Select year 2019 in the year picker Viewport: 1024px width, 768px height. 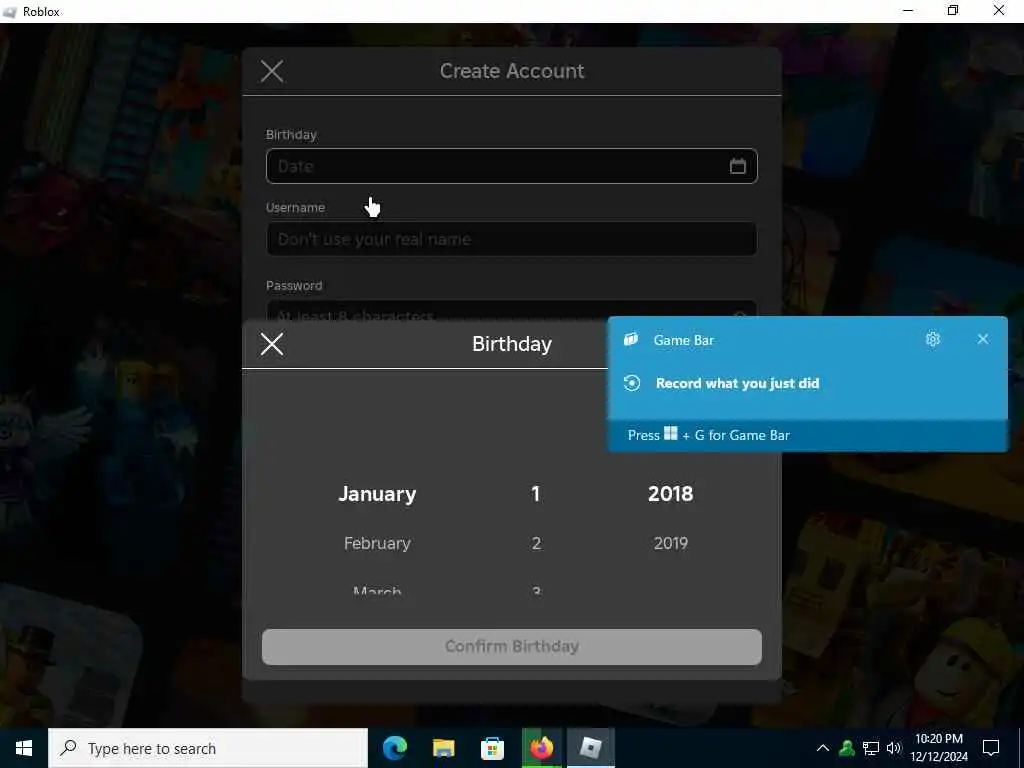[671, 543]
